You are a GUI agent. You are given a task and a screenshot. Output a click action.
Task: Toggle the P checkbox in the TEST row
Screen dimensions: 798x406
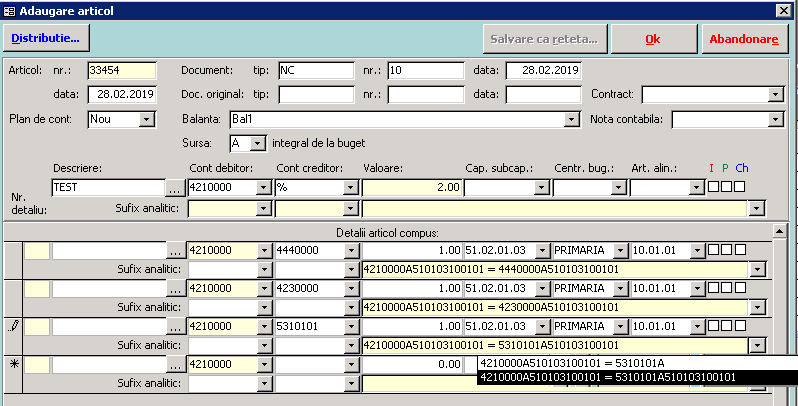[x=726, y=187]
